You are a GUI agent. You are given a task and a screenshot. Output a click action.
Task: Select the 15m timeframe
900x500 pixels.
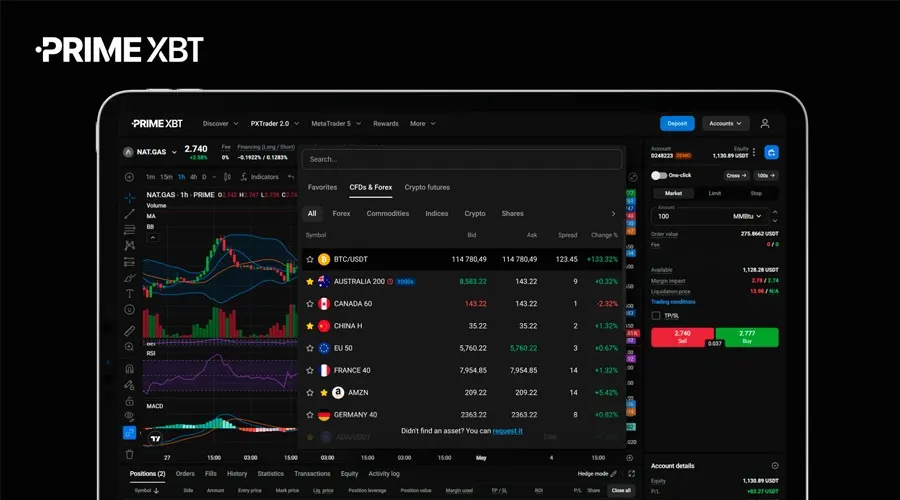coord(166,177)
